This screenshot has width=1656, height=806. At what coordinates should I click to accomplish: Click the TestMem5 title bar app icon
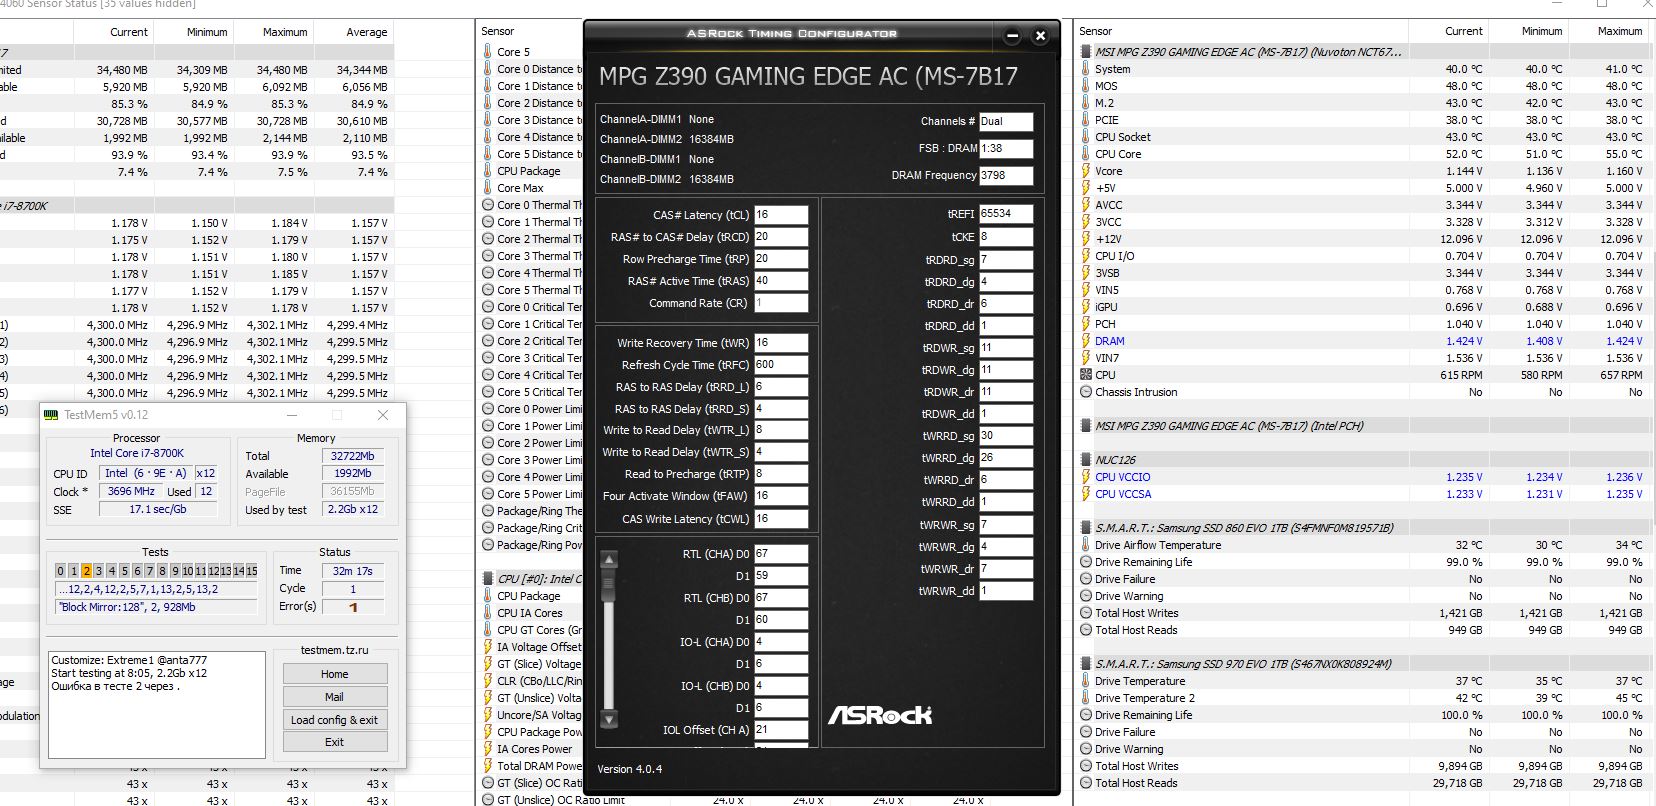(52, 415)
